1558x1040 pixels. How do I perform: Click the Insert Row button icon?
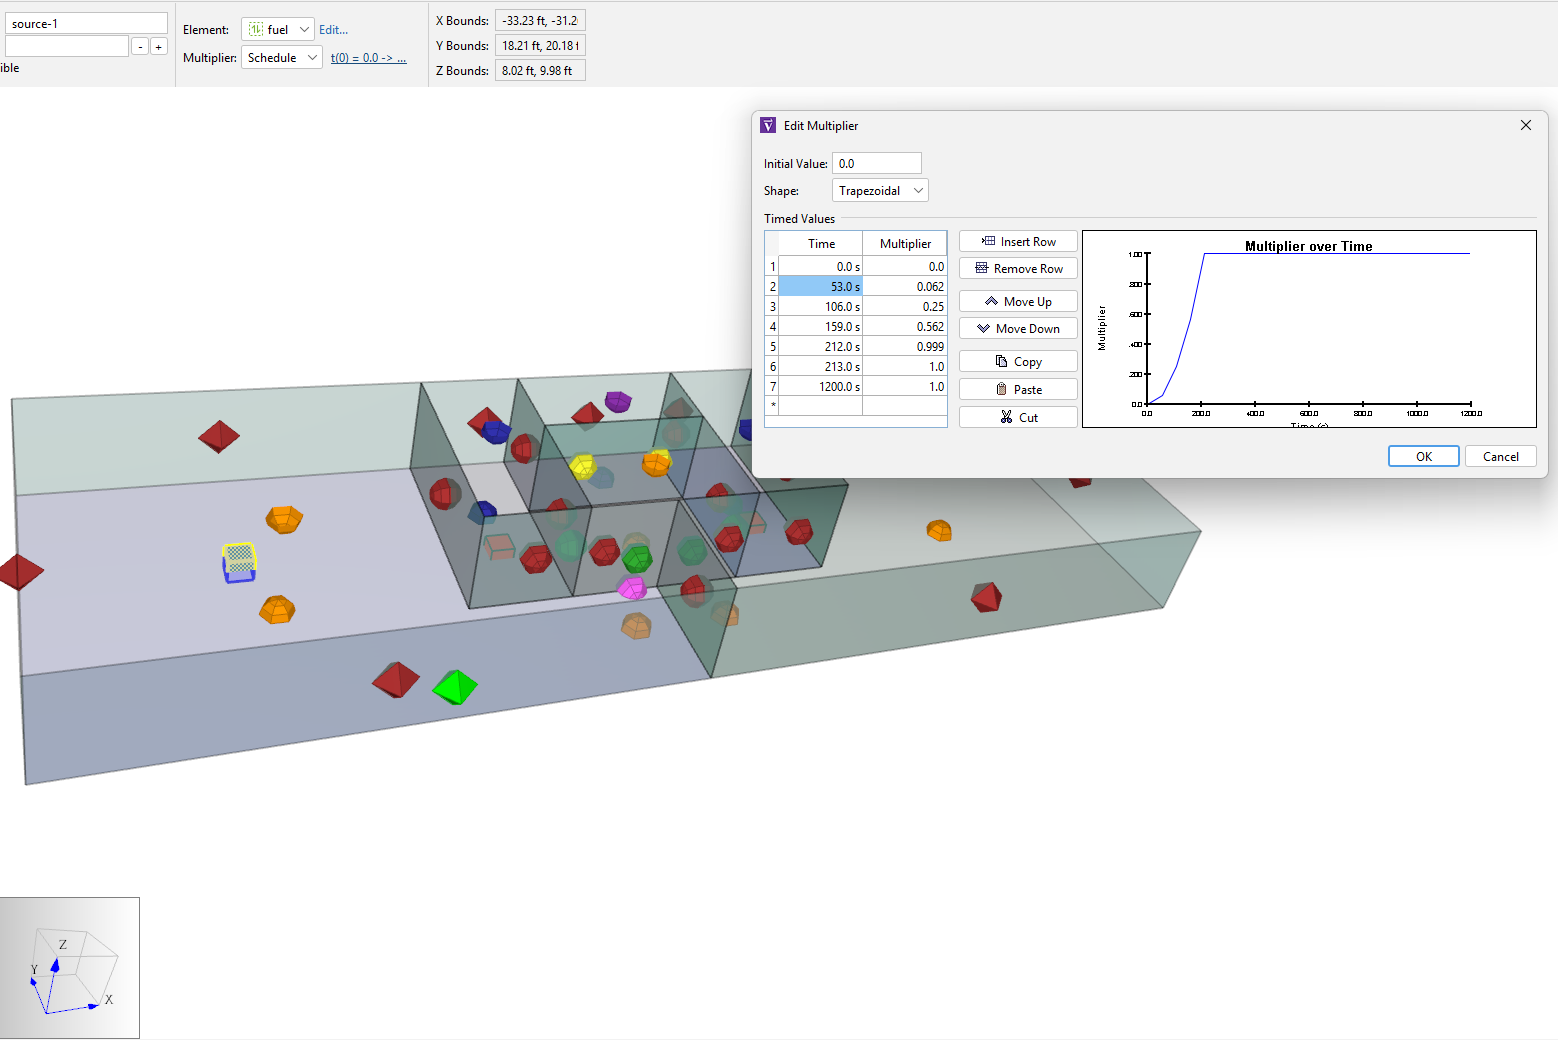(988, 242)
